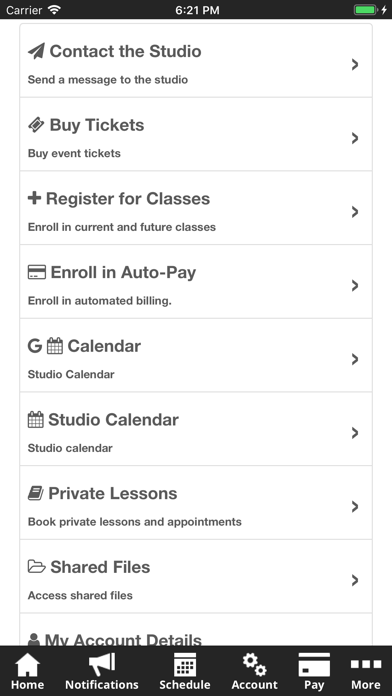Expand Buy Tickets using its chevron

[355, 138]
